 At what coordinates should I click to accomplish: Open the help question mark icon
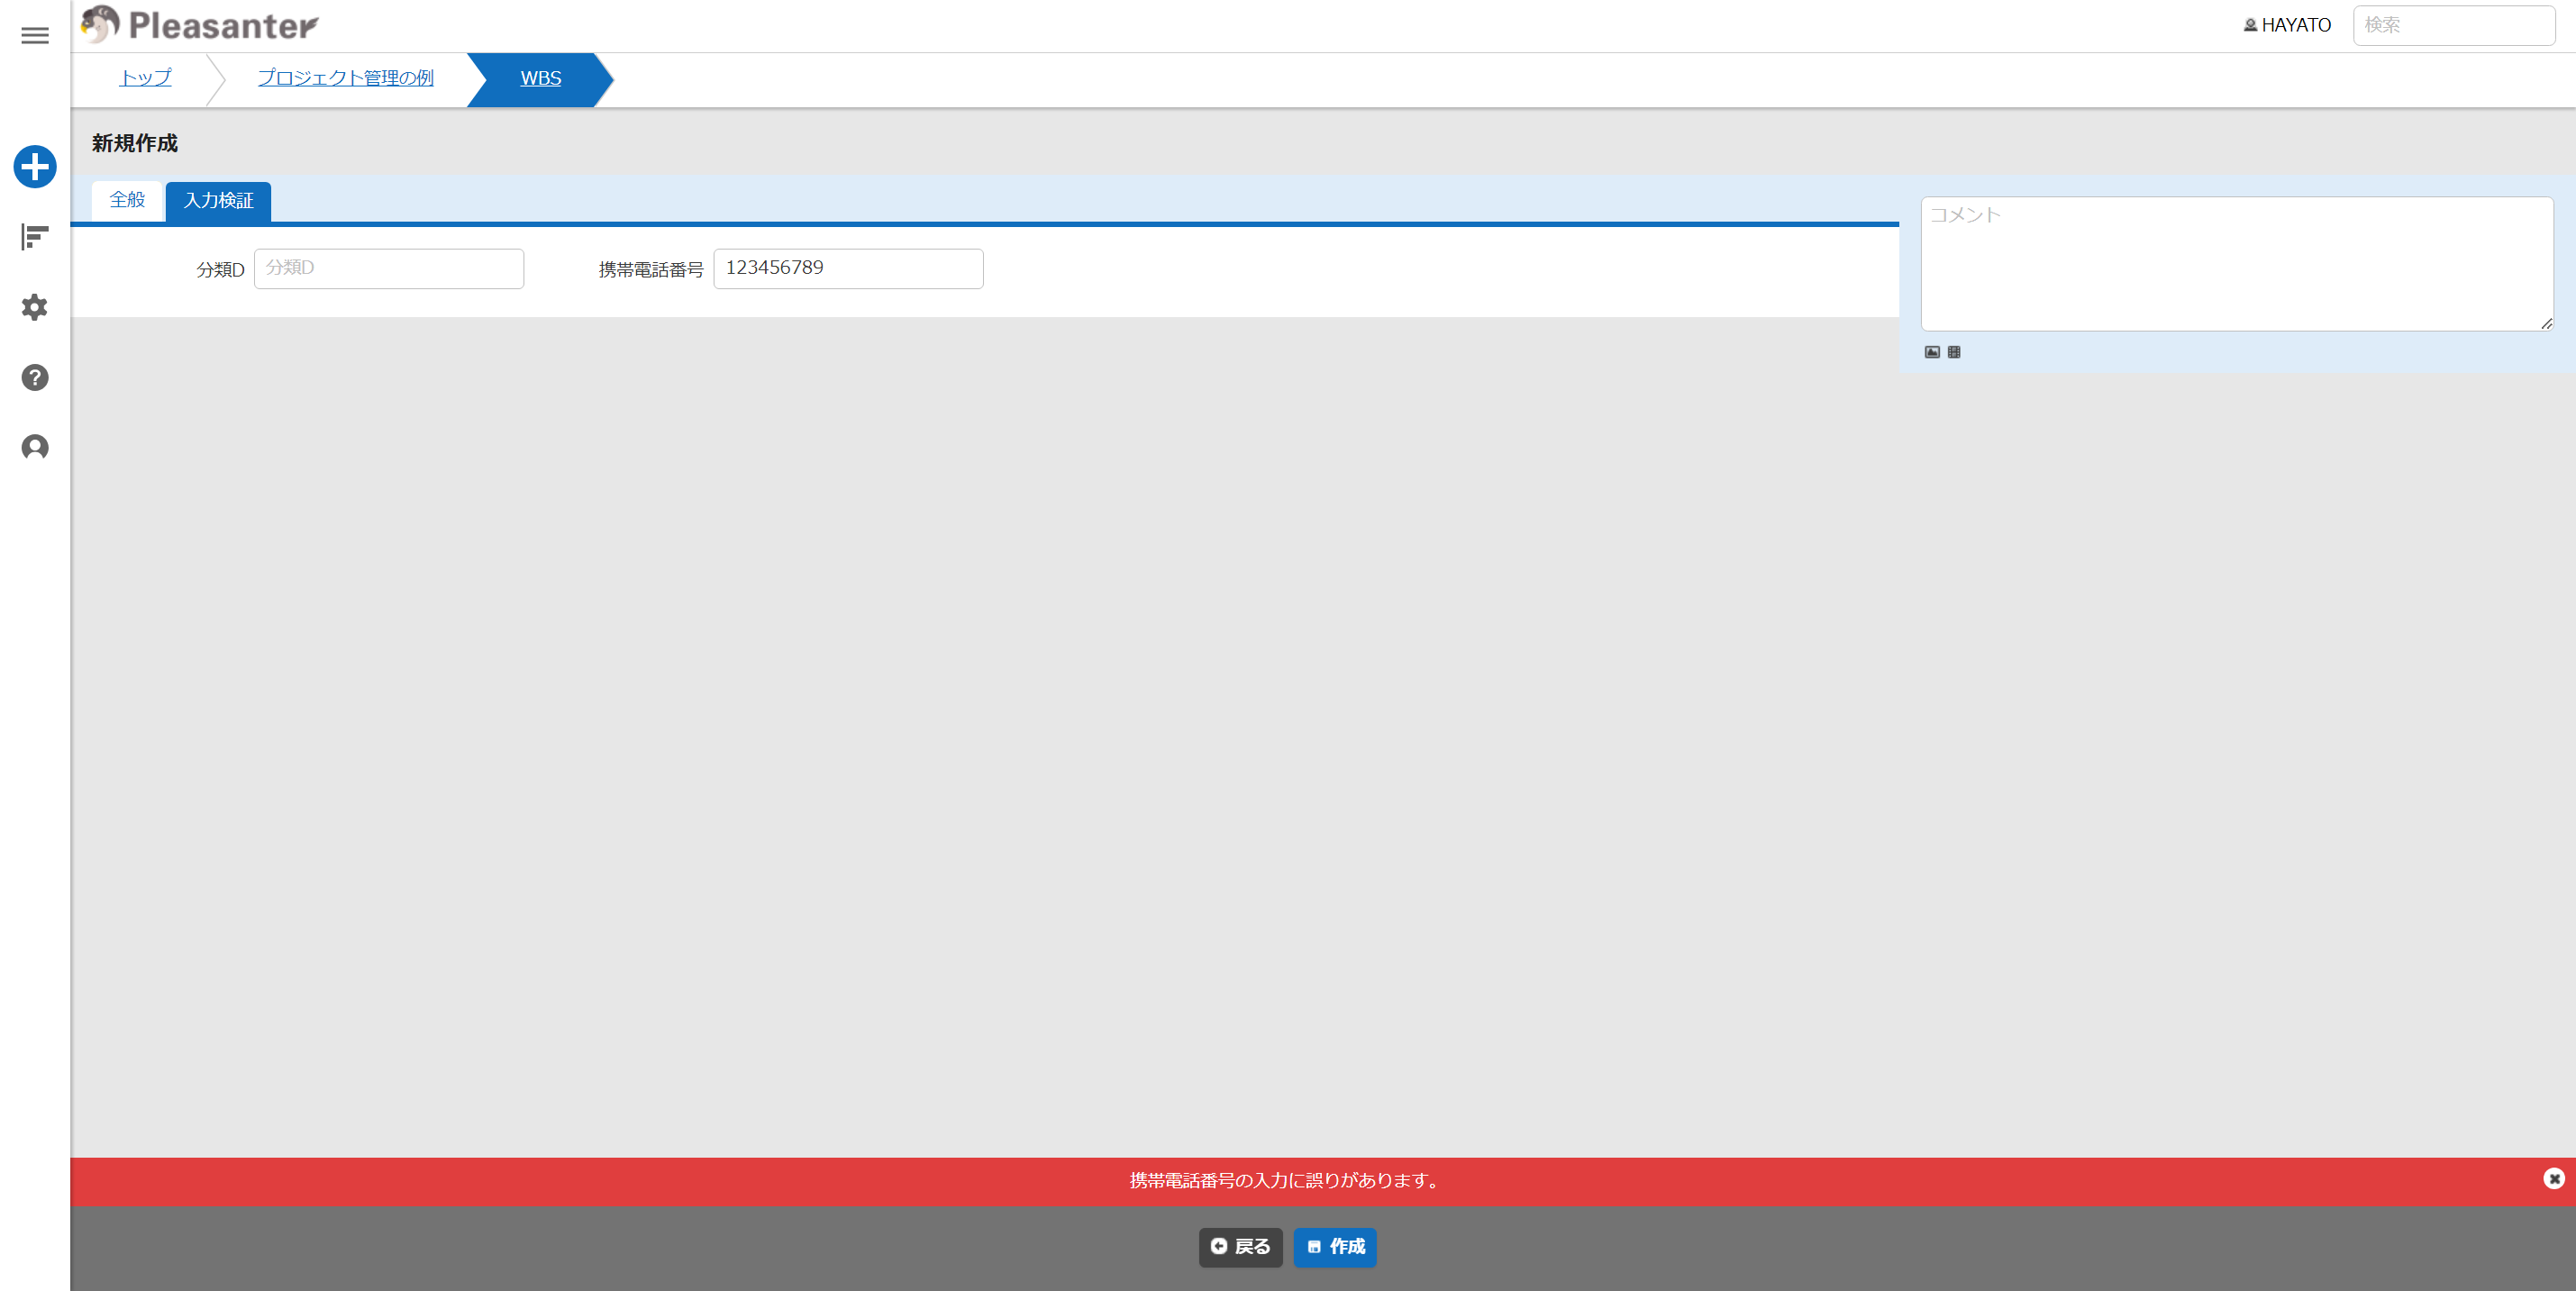coord(35,377)
